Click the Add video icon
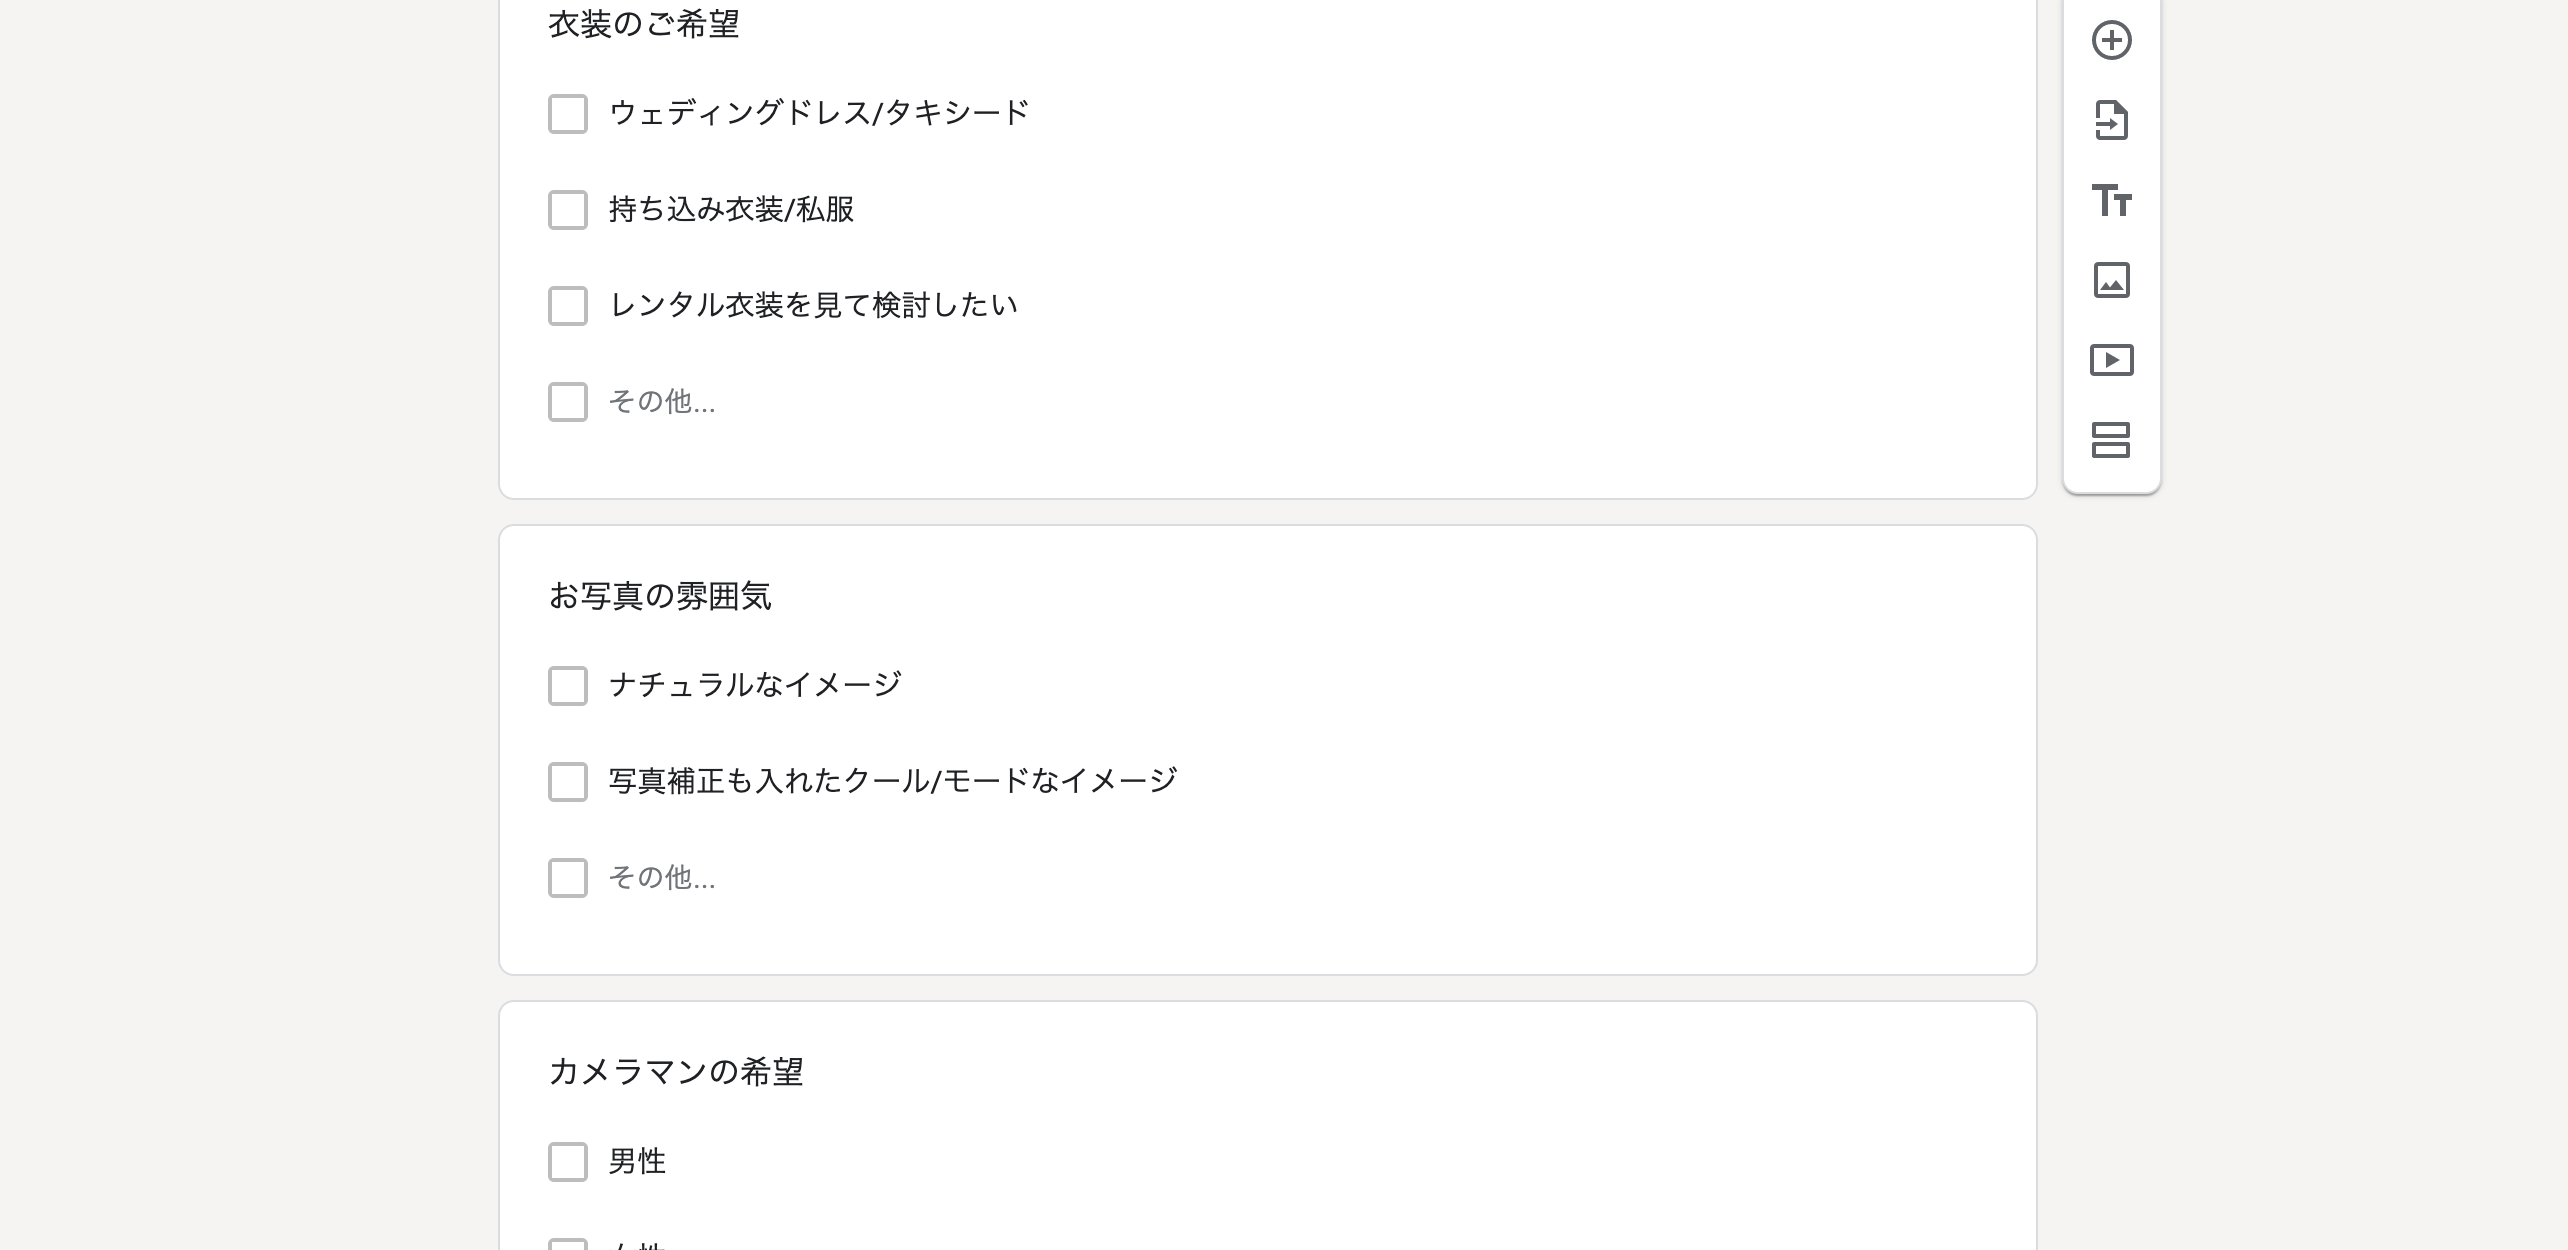The width and height of the screenshot is (2568, 1250). click(2111, 360)
